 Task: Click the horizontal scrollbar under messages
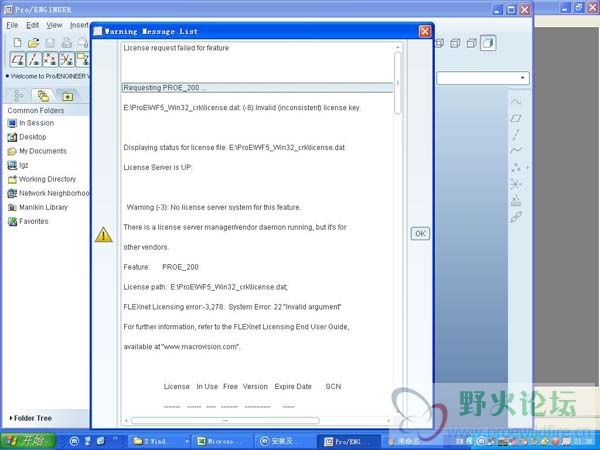coord(225,421)
